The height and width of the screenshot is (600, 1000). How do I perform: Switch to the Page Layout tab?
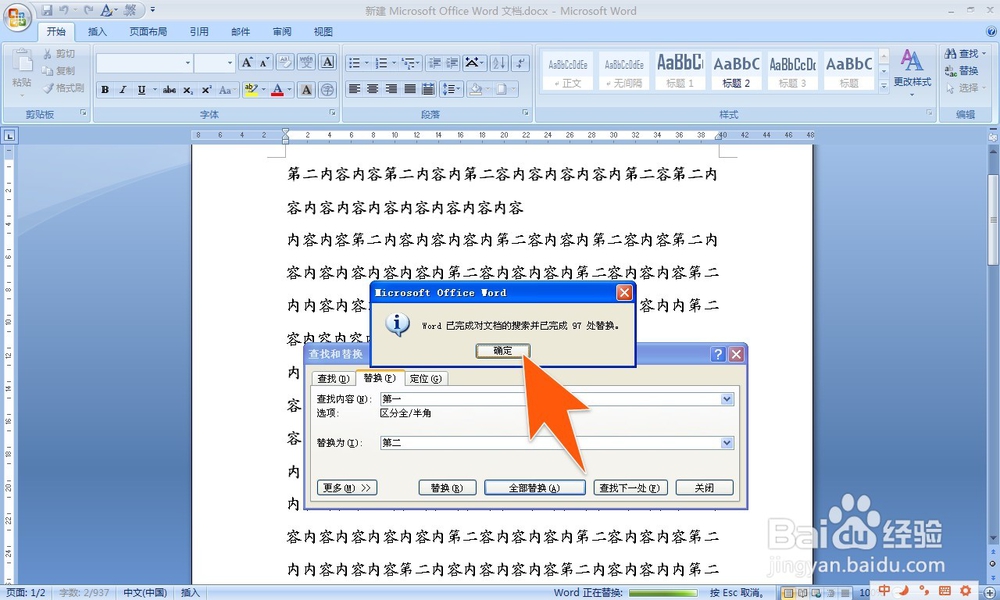(148, 31)
